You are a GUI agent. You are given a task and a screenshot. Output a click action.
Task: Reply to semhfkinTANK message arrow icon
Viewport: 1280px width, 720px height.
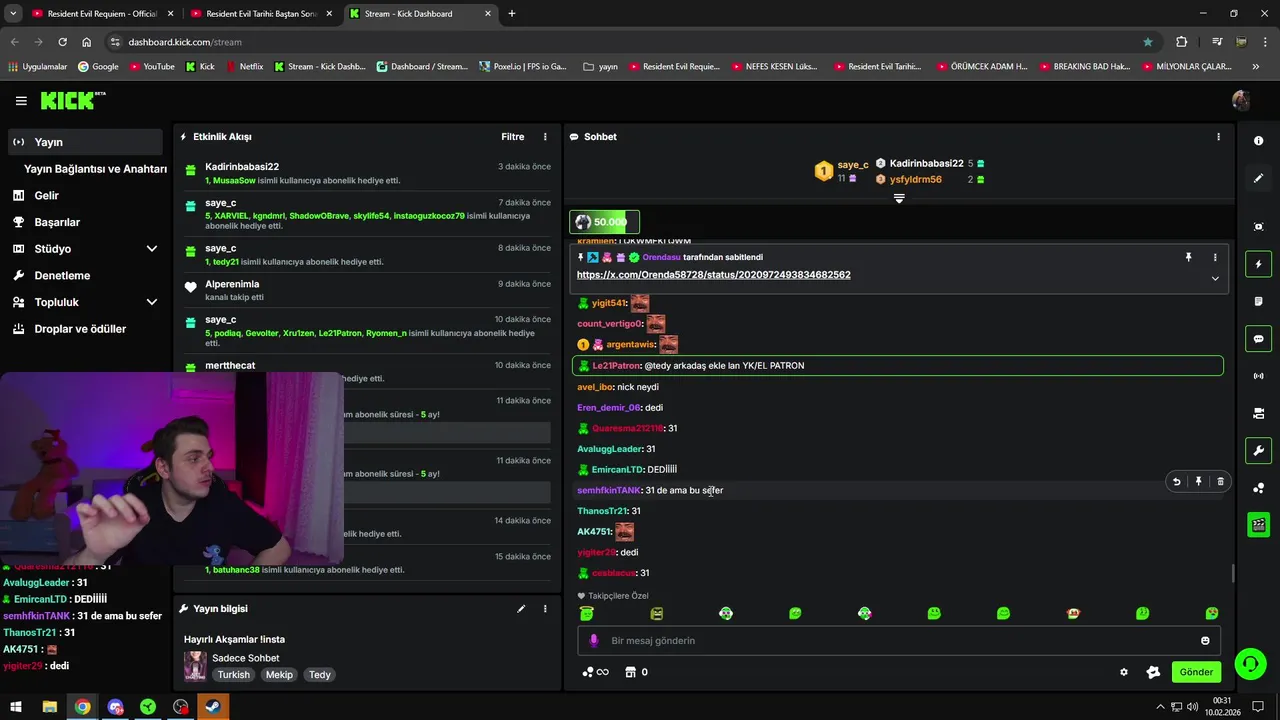pos(1176,481)
